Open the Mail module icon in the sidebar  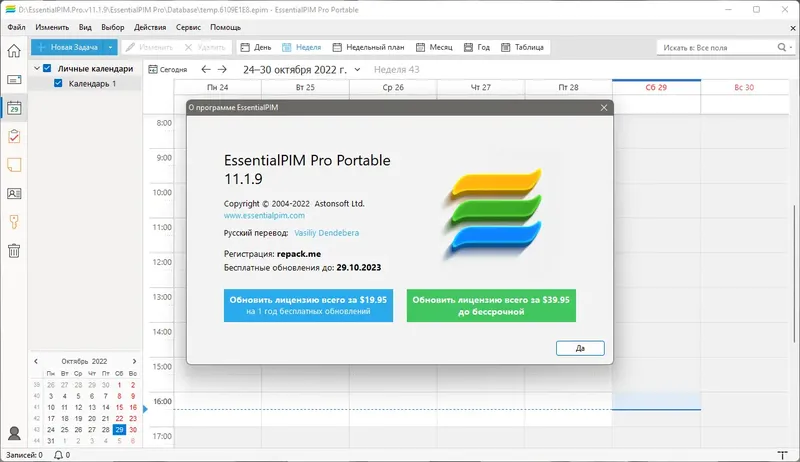click(14, 80)
